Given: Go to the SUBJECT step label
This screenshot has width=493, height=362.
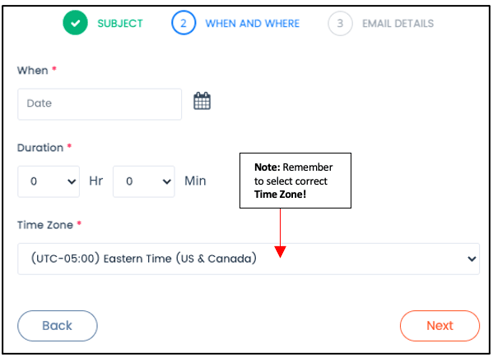Looking at the screenshot, I should coord(120,23).
